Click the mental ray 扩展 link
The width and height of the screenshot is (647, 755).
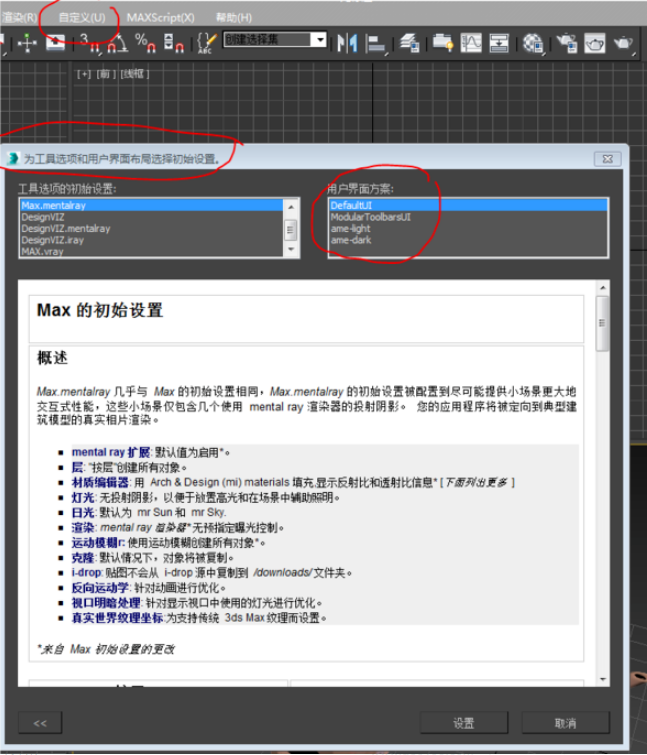[111, 453]
